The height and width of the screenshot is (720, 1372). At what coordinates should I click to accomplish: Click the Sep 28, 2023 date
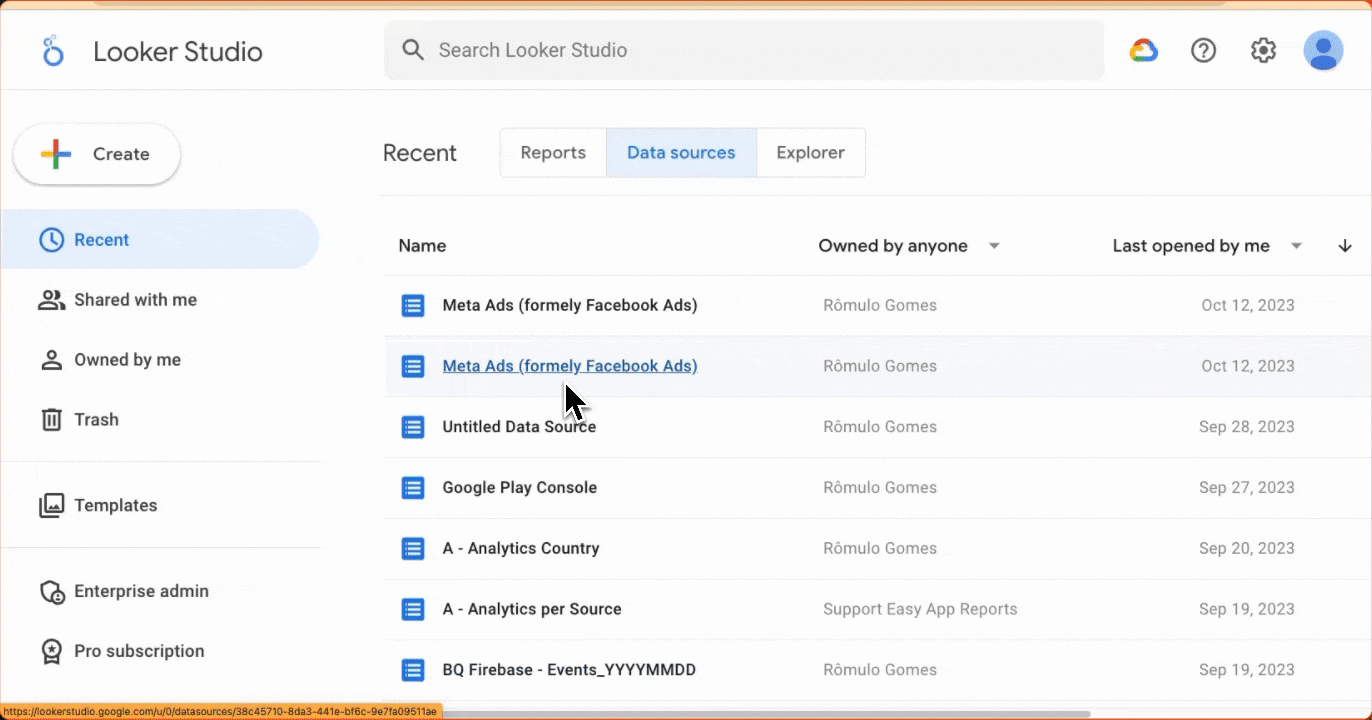pos(1247,427)
